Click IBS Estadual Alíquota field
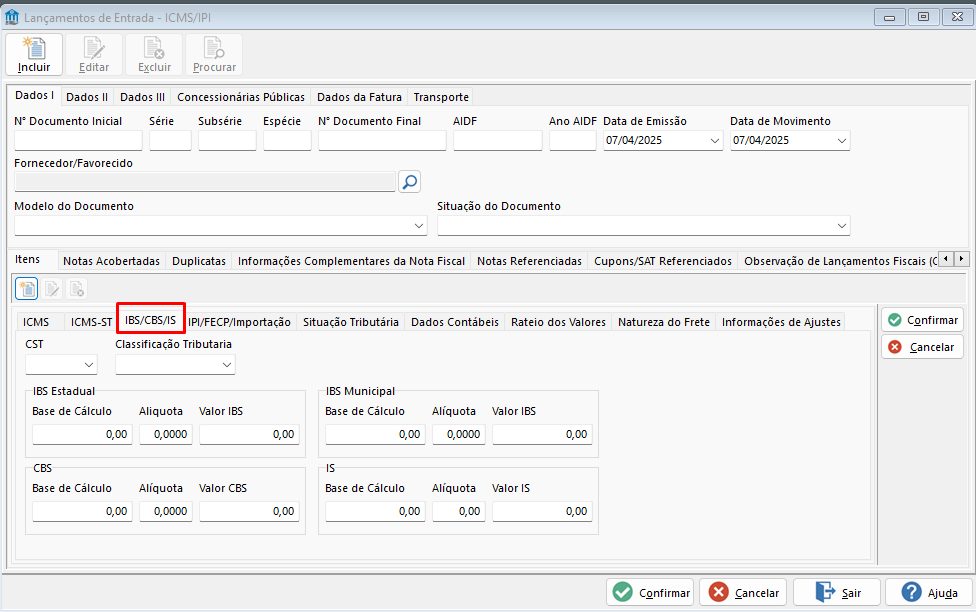 [x=166, y=434]
